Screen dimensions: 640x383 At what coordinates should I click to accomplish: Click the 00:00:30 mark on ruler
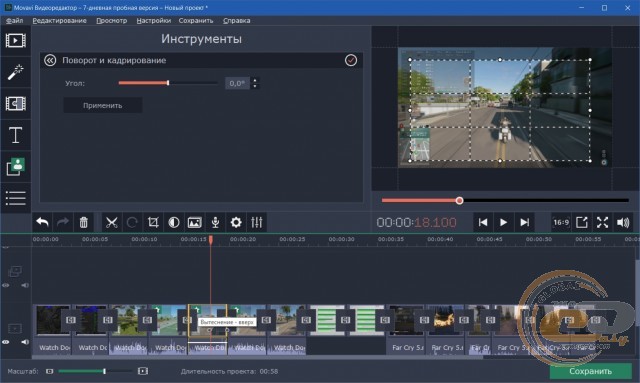pos(342,239)
